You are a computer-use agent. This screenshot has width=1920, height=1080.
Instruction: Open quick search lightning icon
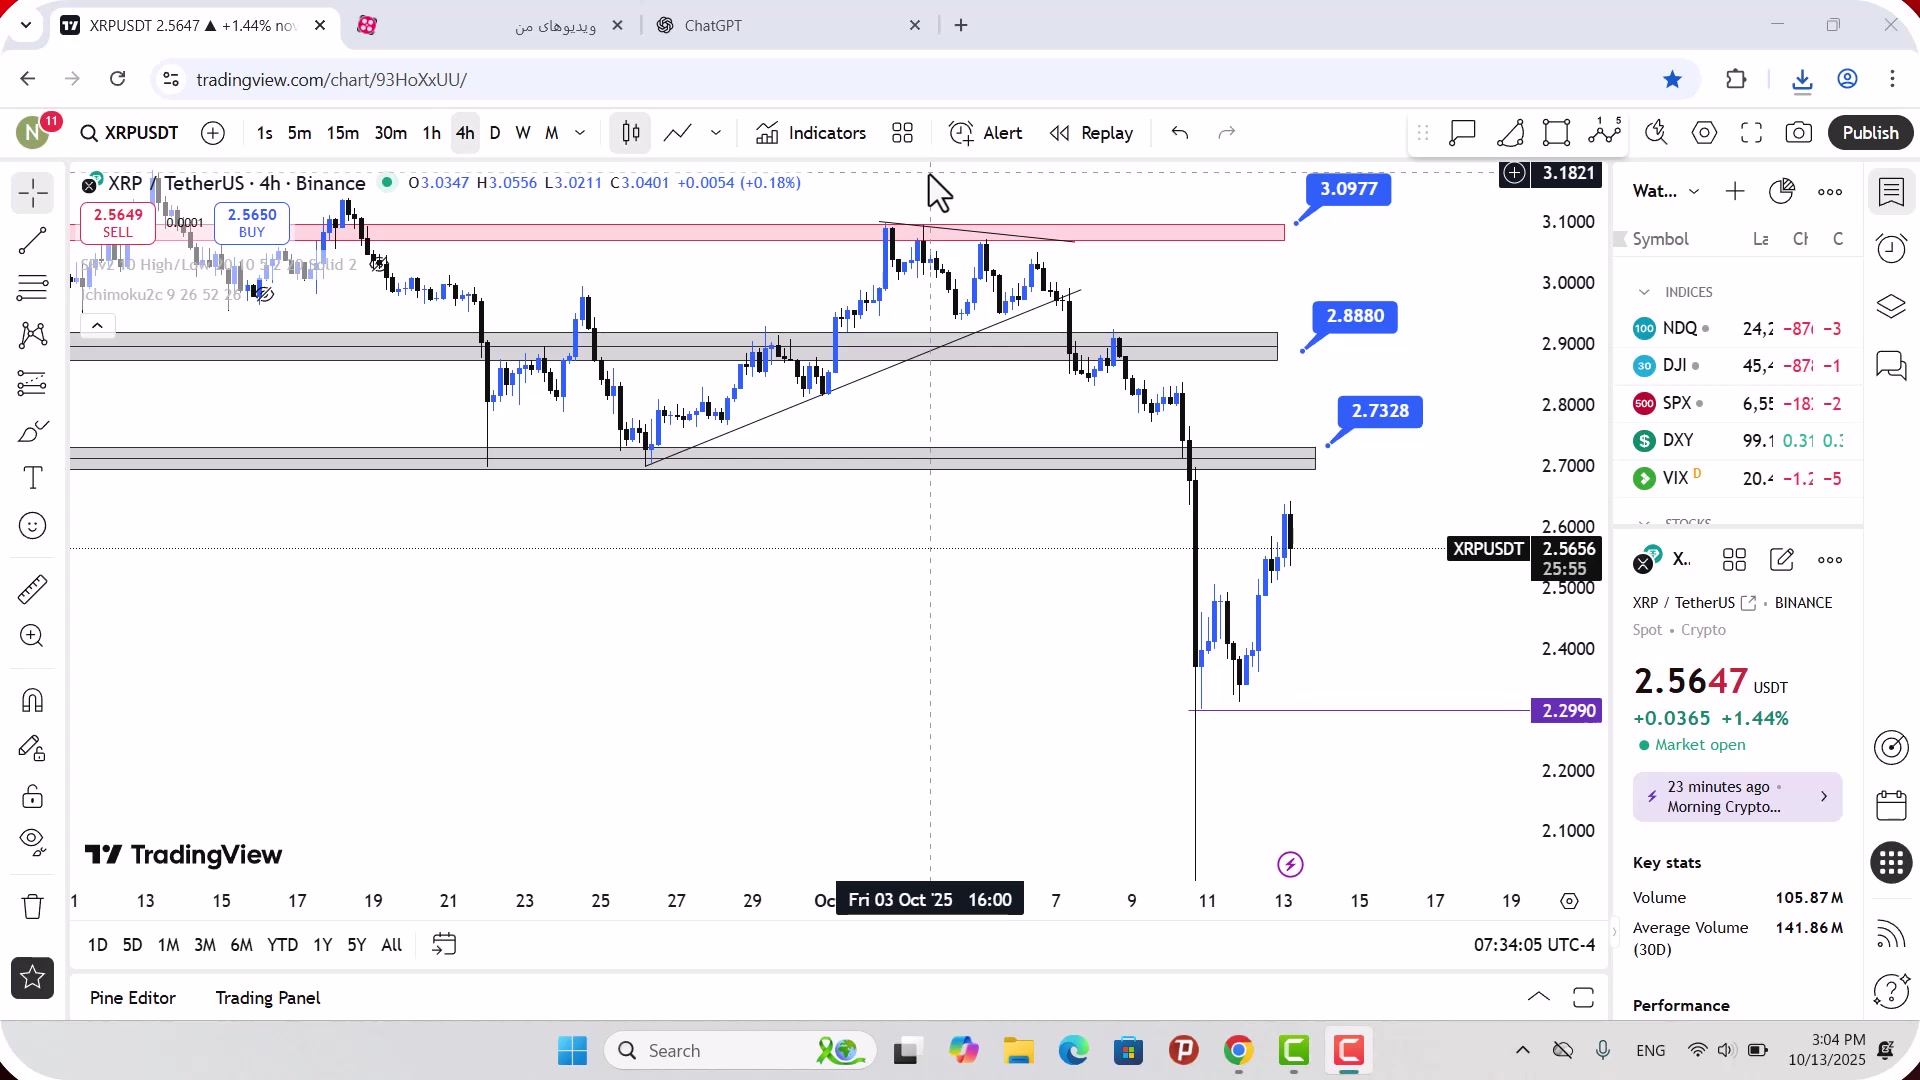(x=1657, y=133)
